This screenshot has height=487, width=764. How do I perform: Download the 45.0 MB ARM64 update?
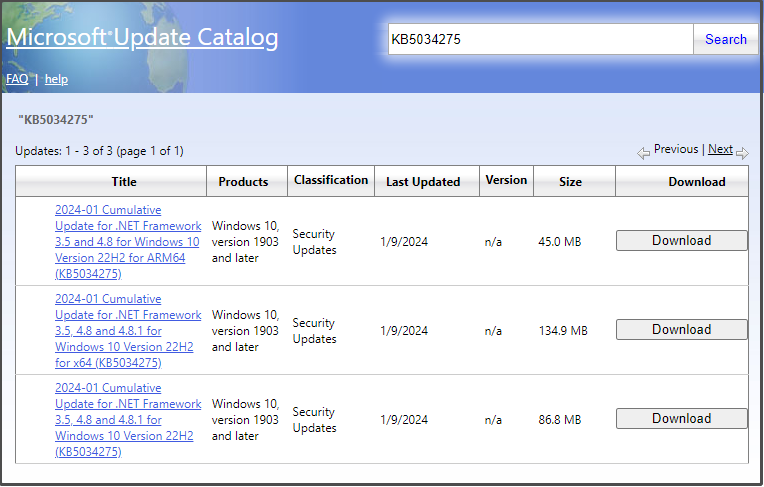pyautogui.click(x=682, y=240)
